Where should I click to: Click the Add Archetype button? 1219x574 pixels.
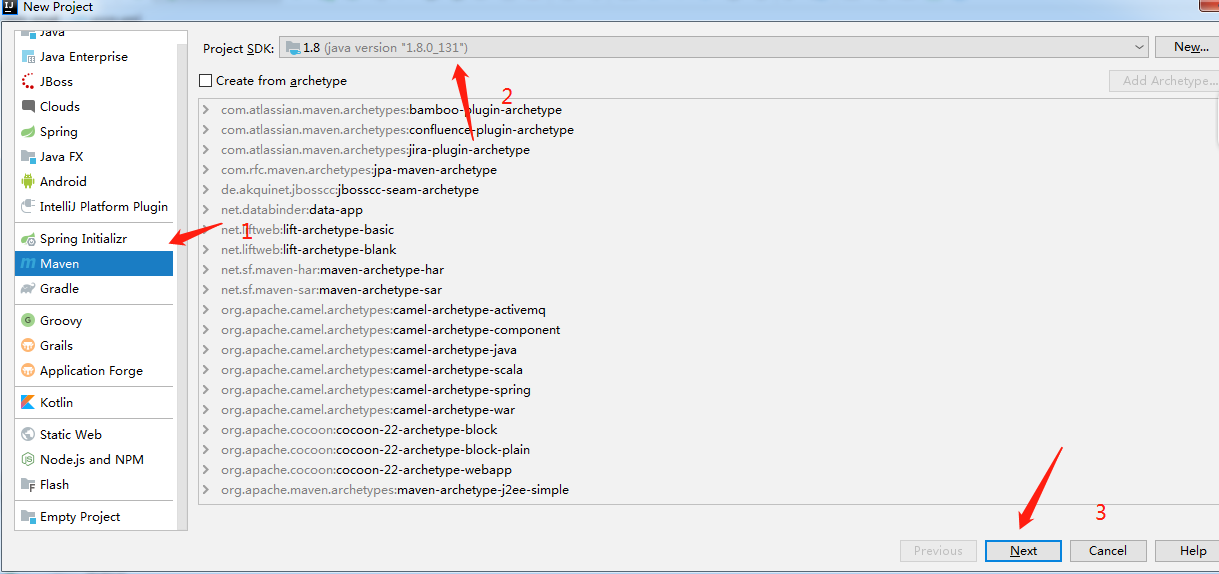[x=1164, y=81]
